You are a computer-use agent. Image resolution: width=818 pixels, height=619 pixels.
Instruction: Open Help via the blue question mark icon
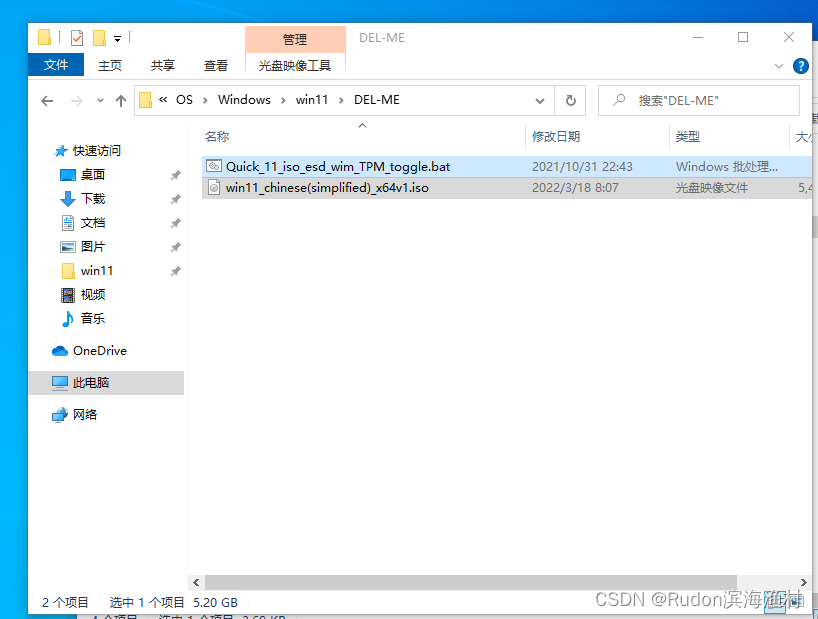click(x=800, y=66)
